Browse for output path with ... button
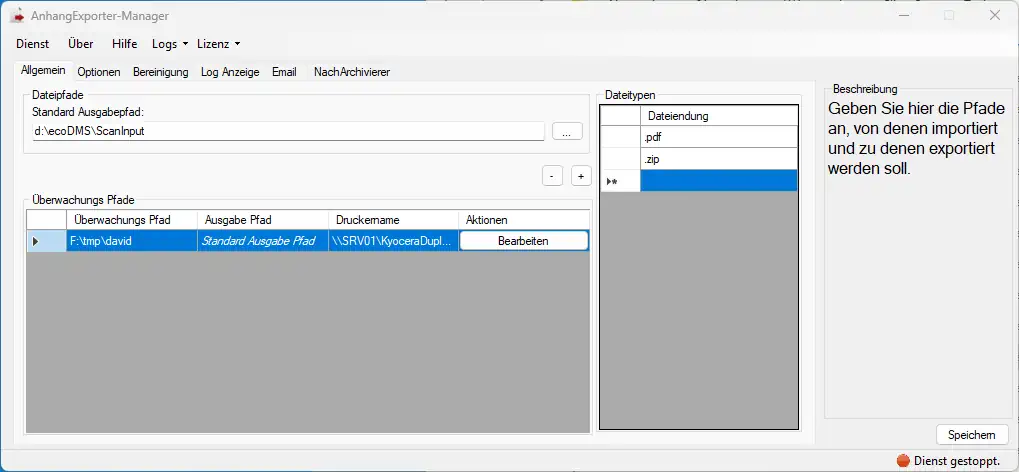Image resolution: width=1019 pixels, height=472 pixels. coord(567,131)
